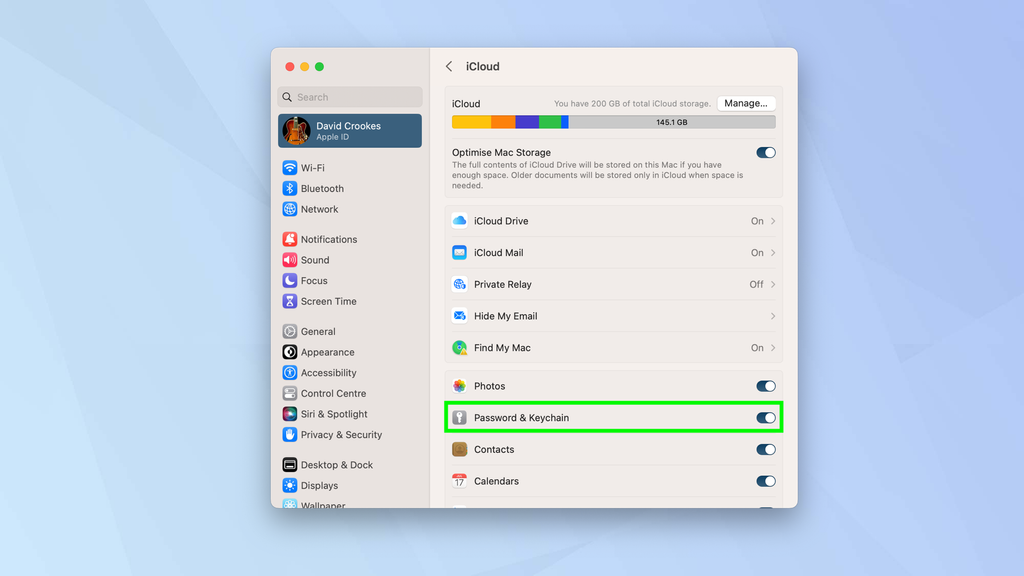The height and width of the screenshot is (576, 1024).
Task: Turn off Password & Keychain
Action: (x=766, y=417)
